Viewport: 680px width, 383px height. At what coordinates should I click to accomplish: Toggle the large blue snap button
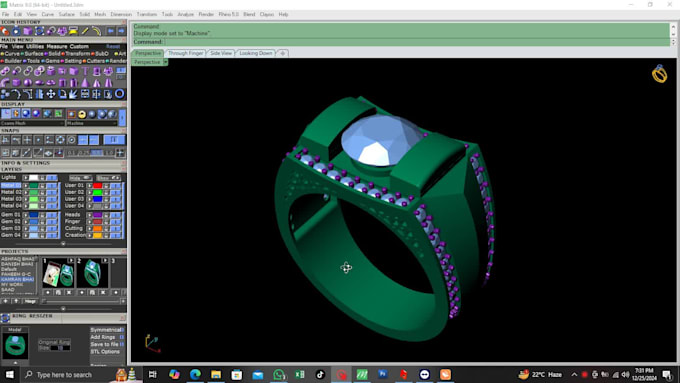tap(114, 140)
